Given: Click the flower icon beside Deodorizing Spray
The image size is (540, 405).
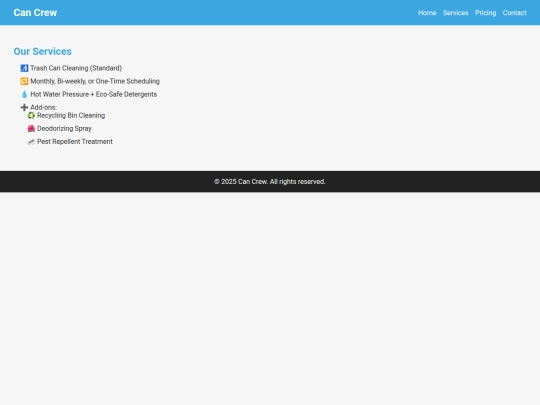Looking at the screenshot, I should [31, 128].
